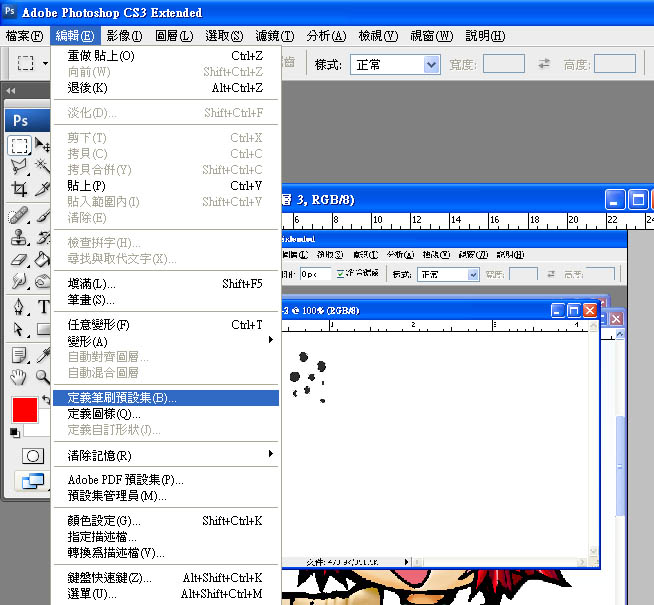Select the Sponge tool
Screen dimensions: 654x605
(x=42, y=281)
